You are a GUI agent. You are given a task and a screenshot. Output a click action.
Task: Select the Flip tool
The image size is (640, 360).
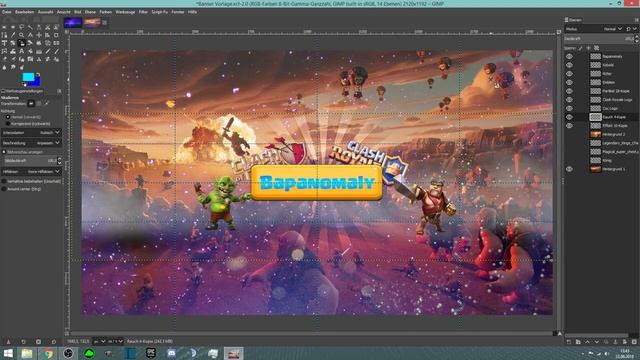(56, 43)
